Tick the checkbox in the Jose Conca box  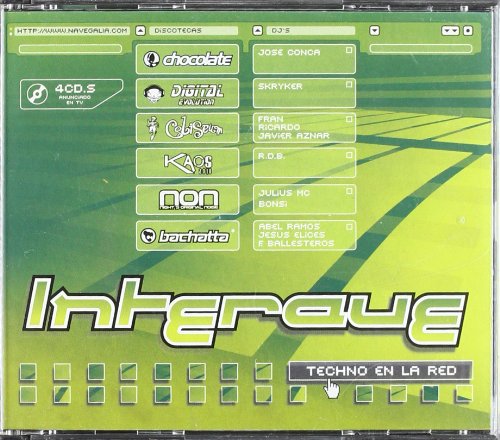click(x=349, y=50)
